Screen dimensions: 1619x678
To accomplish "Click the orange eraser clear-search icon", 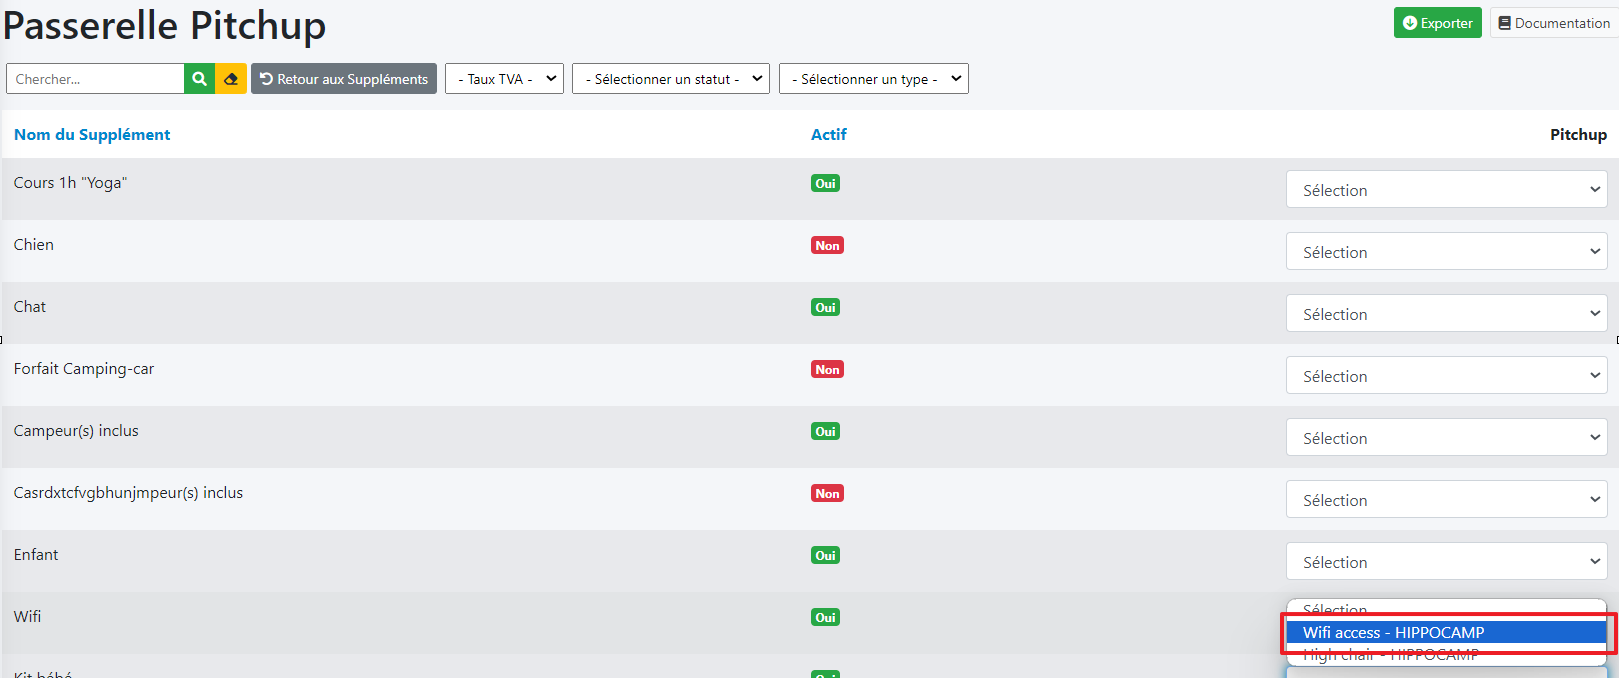I will click(x=231, y=79).
